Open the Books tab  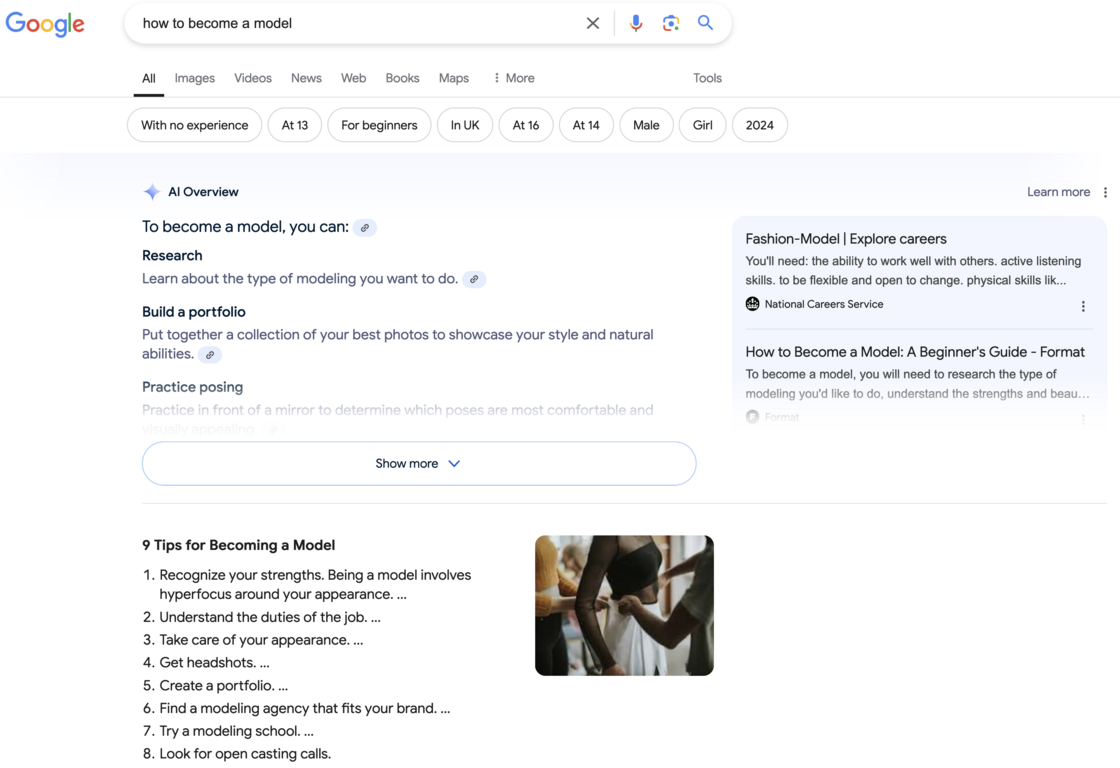coord(402,78)
